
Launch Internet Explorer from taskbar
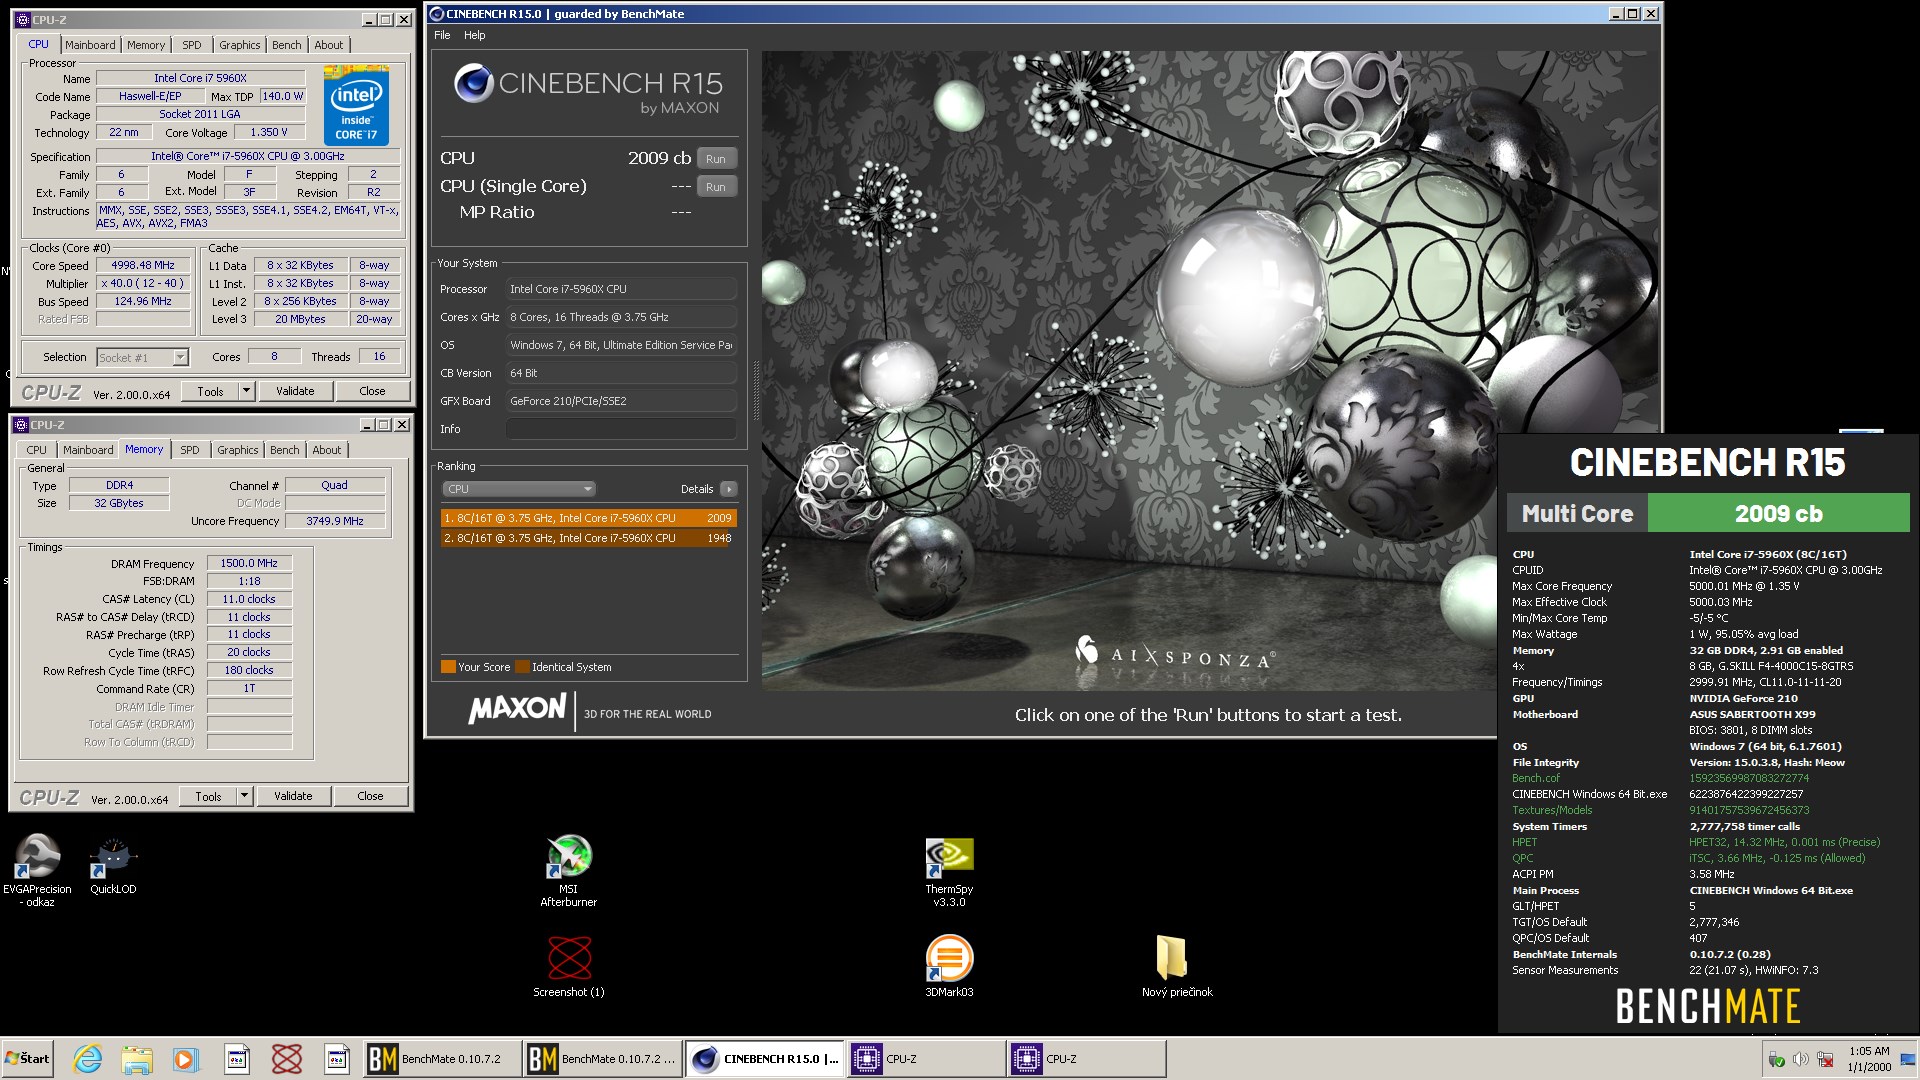click(88, 1058)
